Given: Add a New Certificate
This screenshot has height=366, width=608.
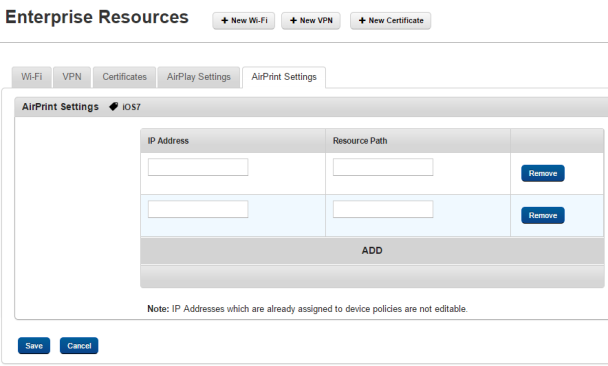Looking at the screenshot, I should (390, 21).
